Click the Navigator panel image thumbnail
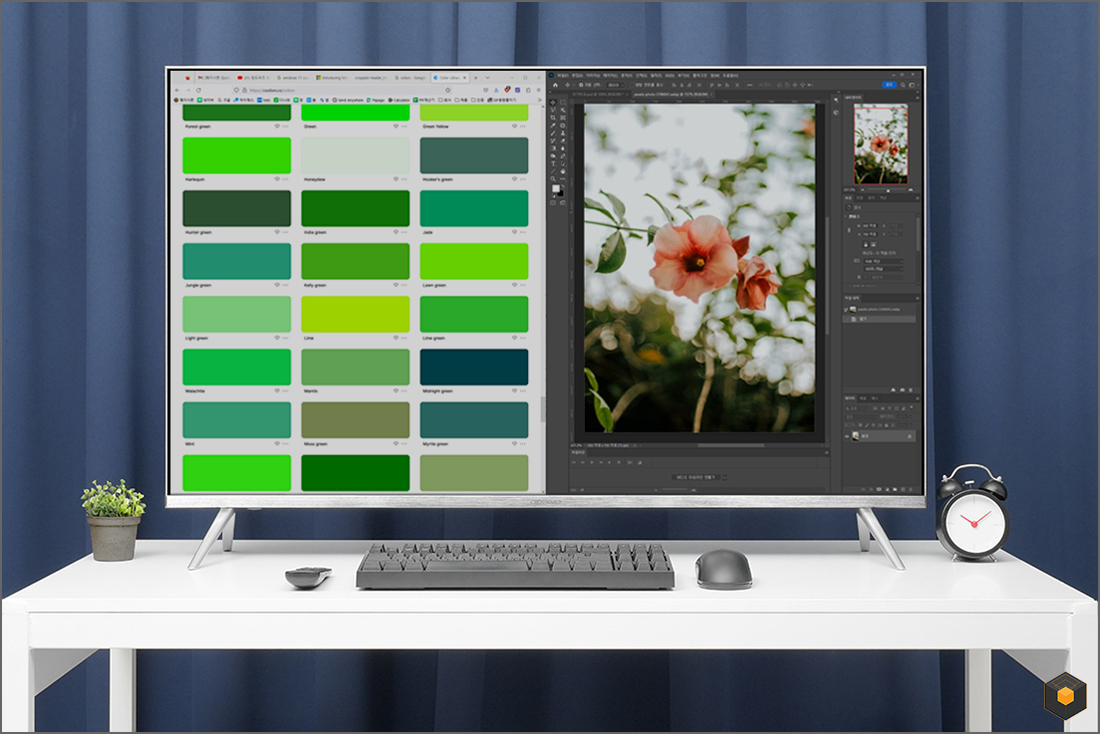 (x=881, y=143)
